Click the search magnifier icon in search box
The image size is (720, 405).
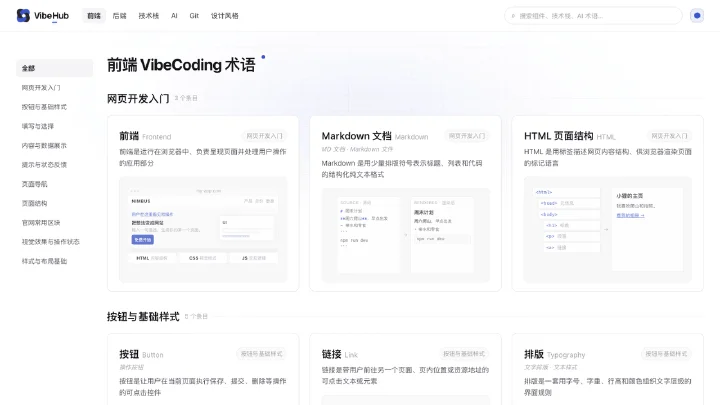(x=513, y=16)
